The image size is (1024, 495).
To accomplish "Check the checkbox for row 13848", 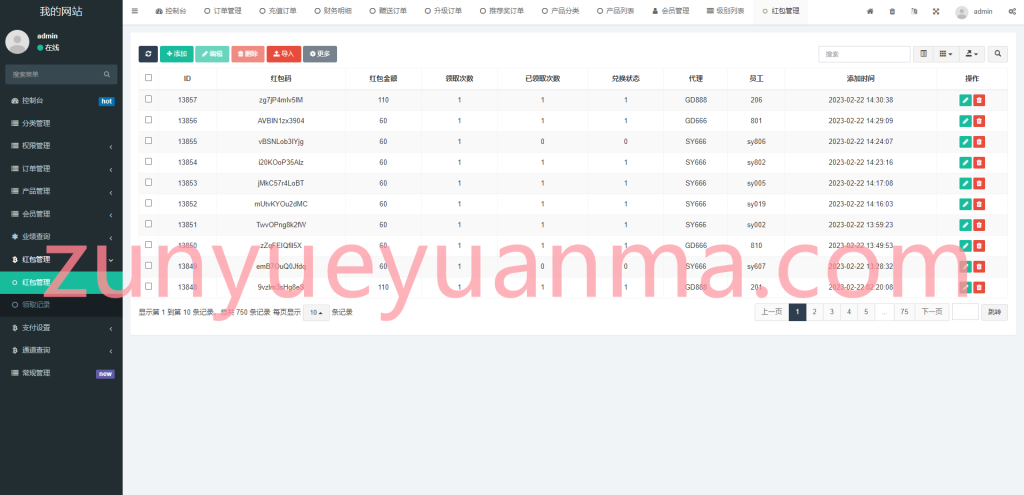I will coord(148,286).
